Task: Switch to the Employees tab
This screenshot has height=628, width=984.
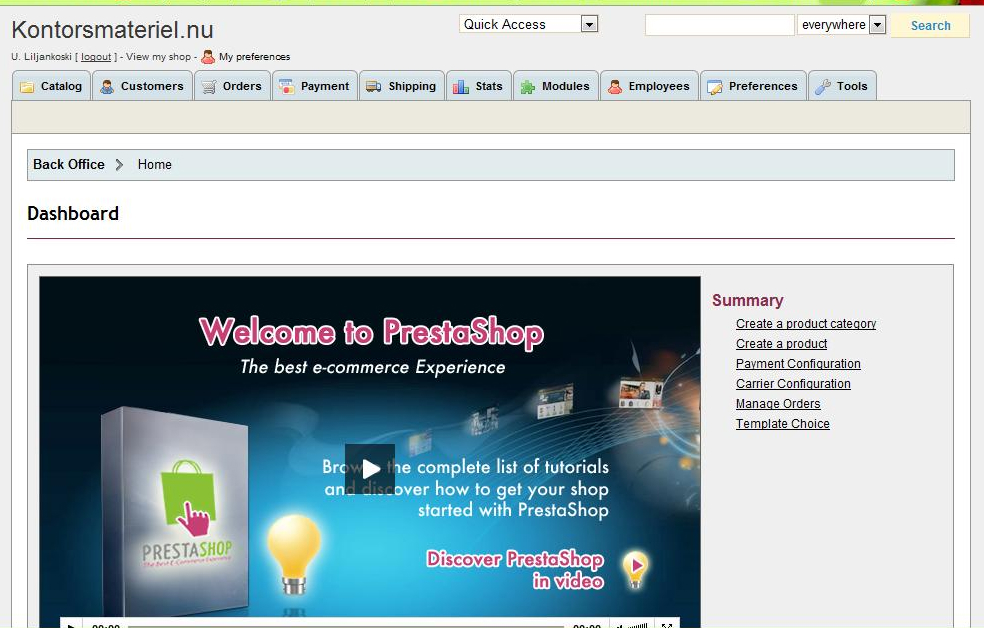Action: [650, 86]
